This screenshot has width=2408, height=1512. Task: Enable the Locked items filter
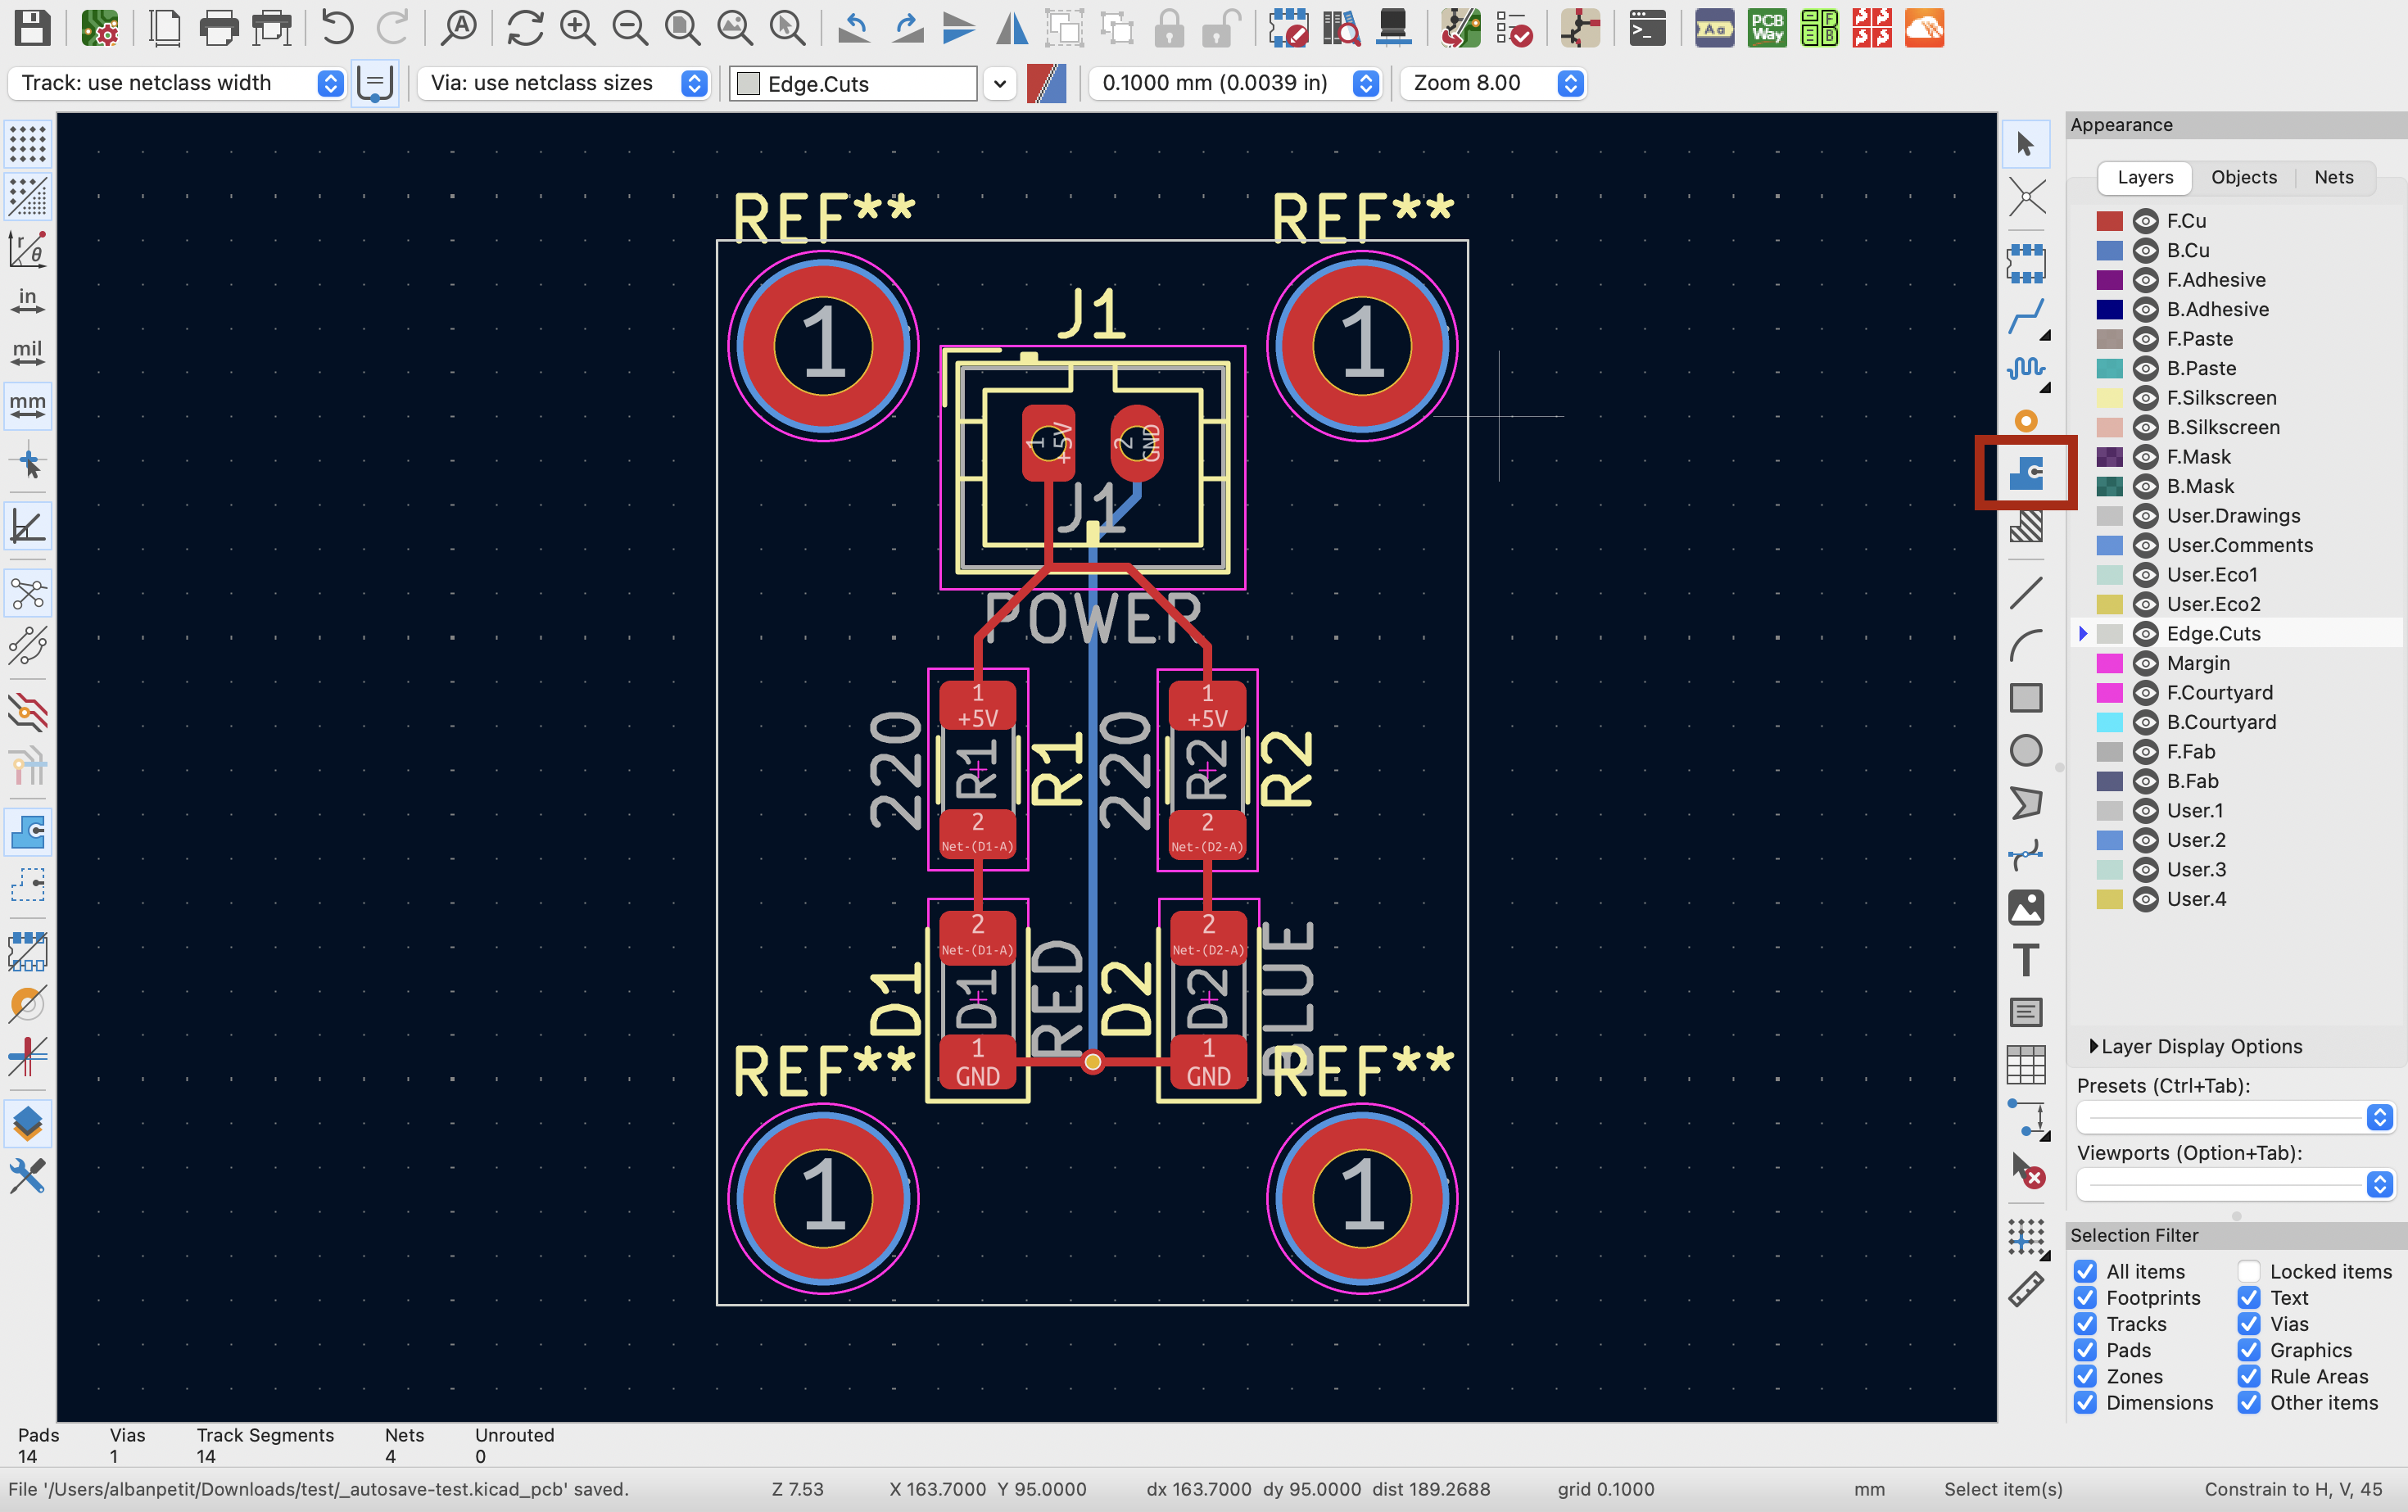pyautogui.click(x=2249, y=1271)
